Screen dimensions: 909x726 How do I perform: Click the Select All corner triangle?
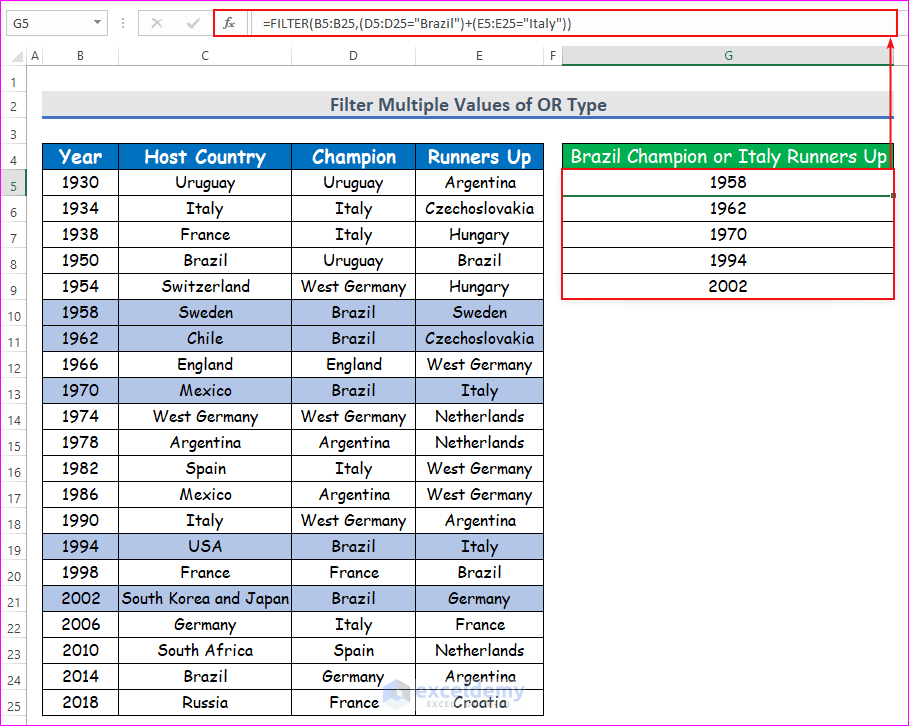tap(17, 56)
